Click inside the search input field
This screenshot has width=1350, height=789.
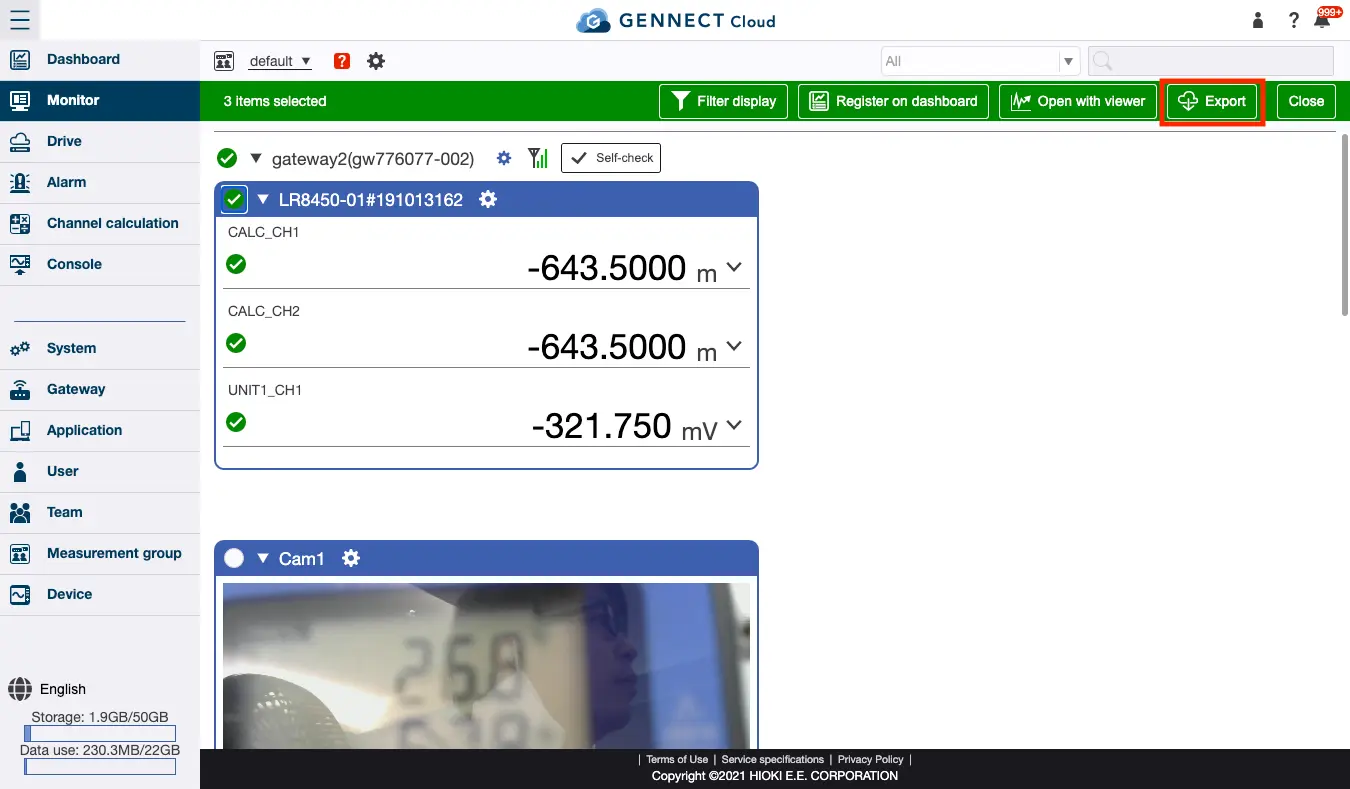pyautogui.click(x=1210, y=60)
